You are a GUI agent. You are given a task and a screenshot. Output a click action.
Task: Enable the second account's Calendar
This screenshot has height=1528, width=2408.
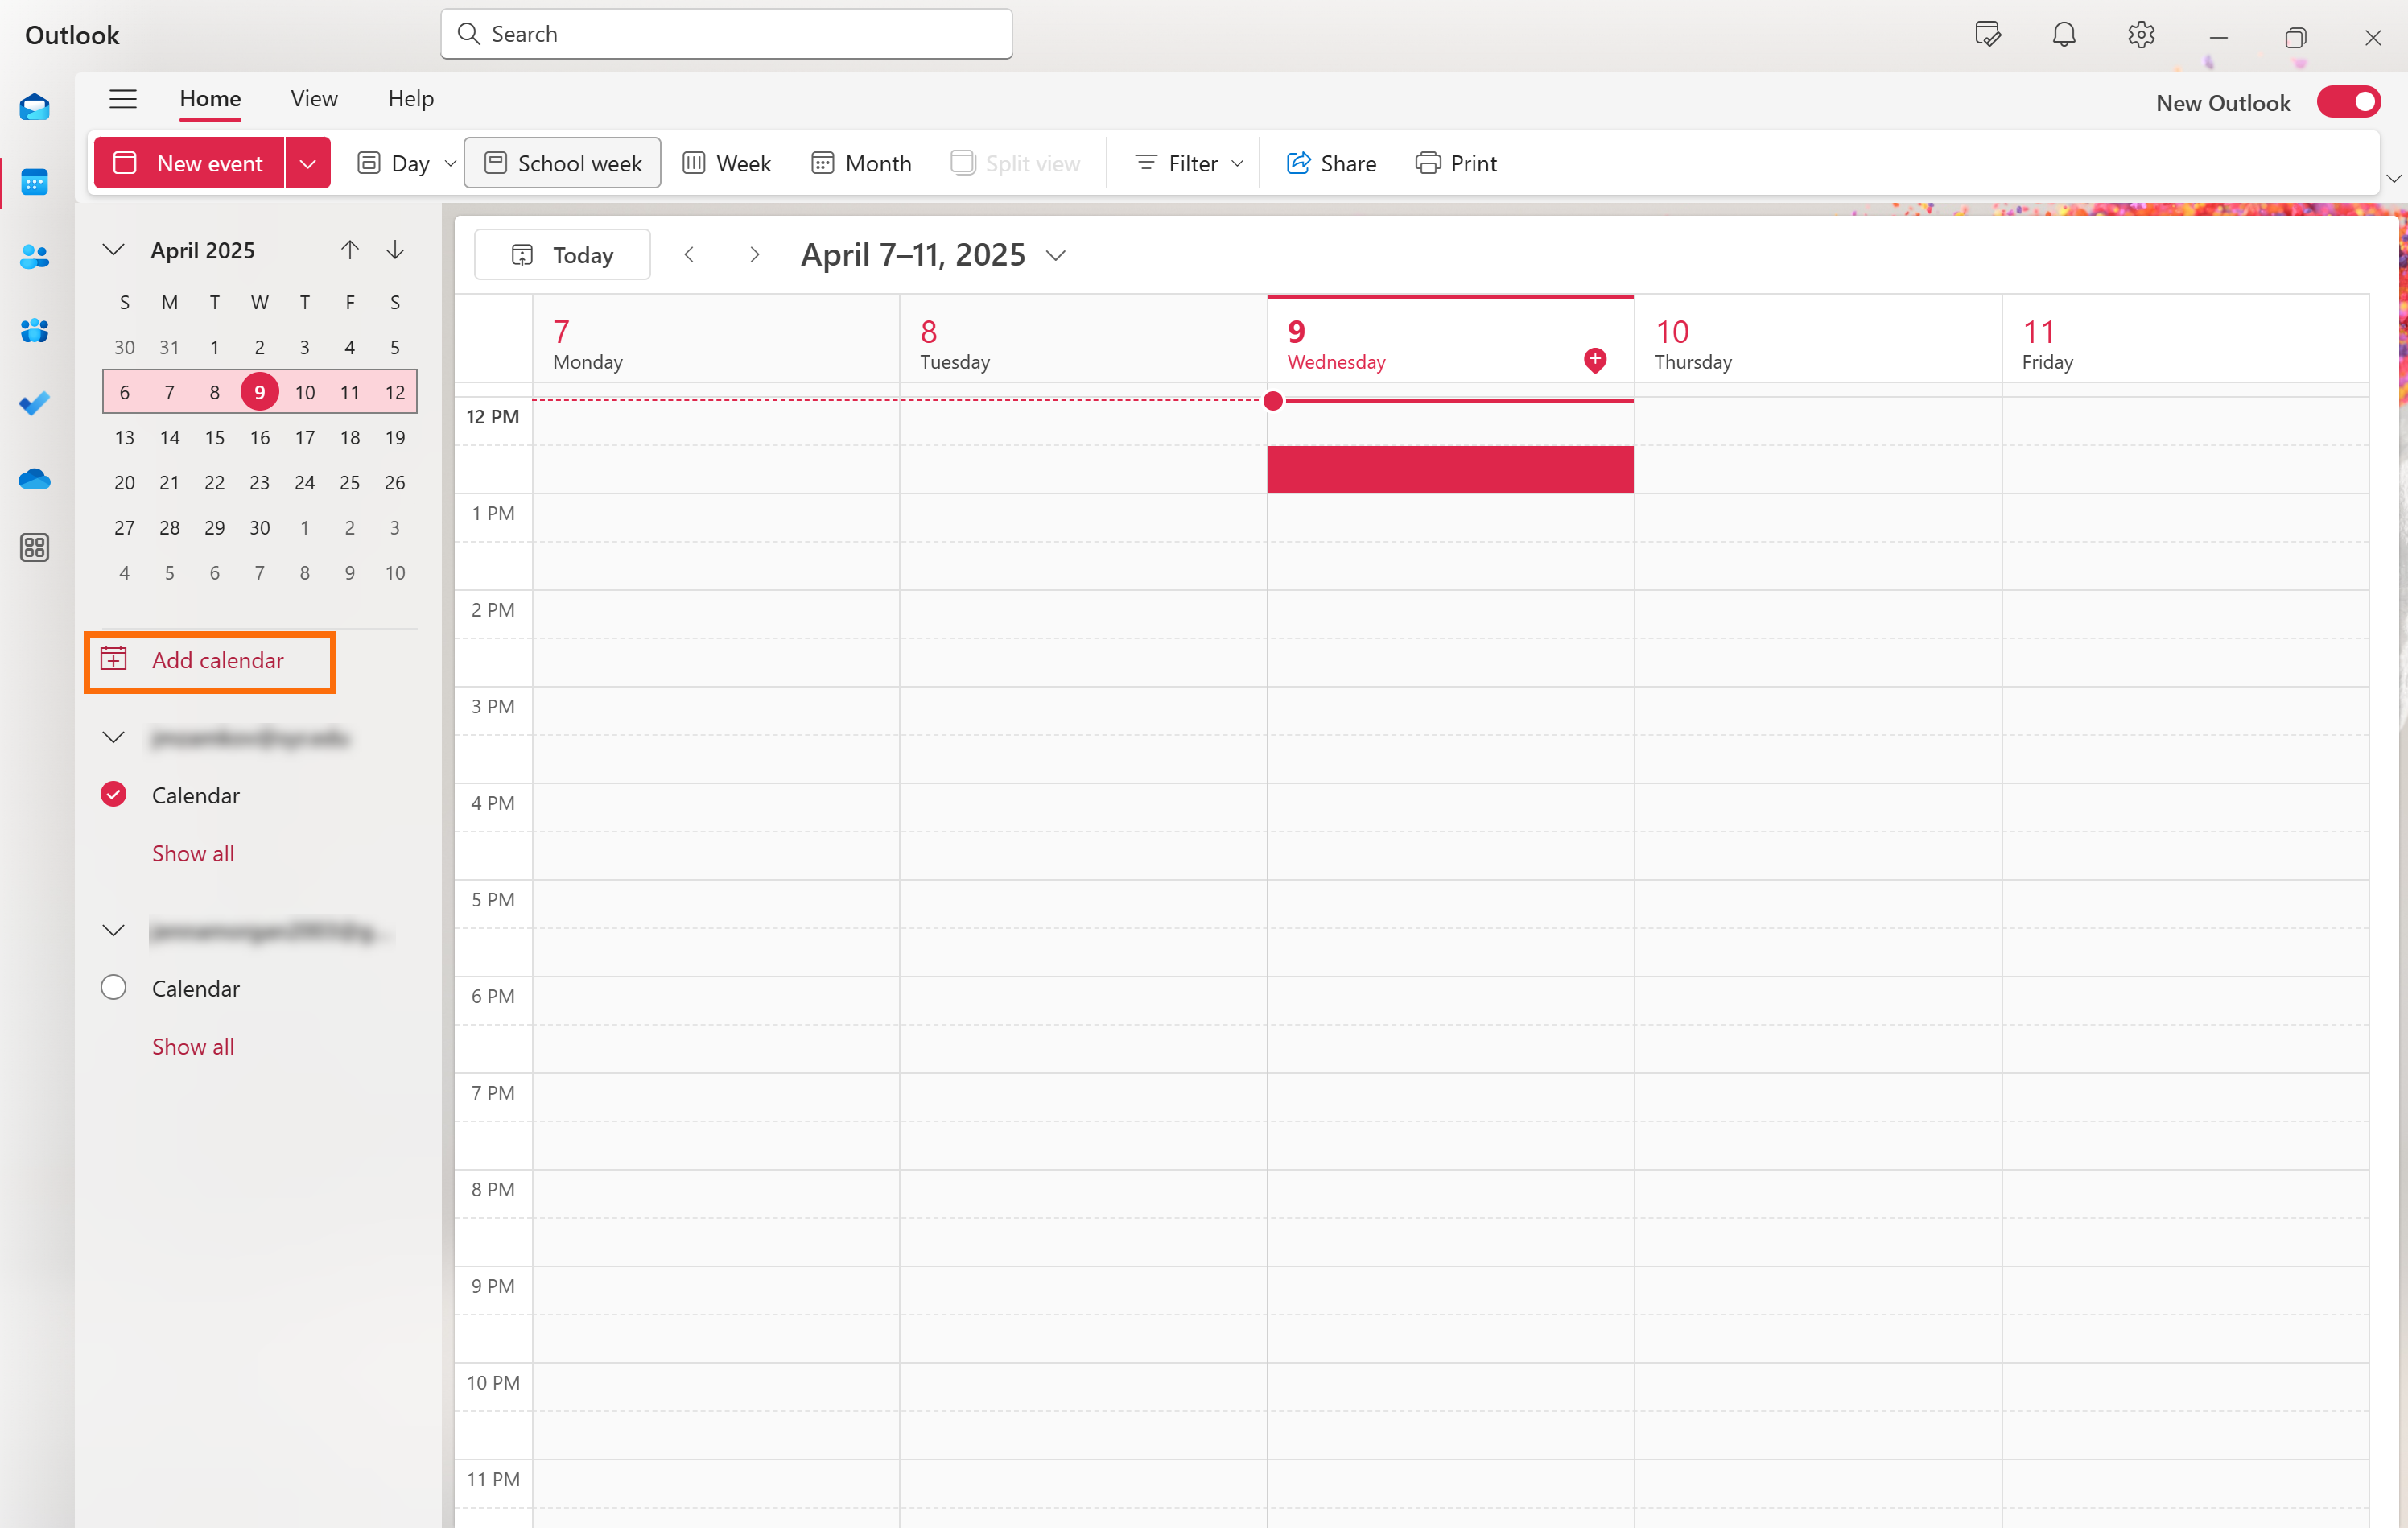(x=114, y=988)
